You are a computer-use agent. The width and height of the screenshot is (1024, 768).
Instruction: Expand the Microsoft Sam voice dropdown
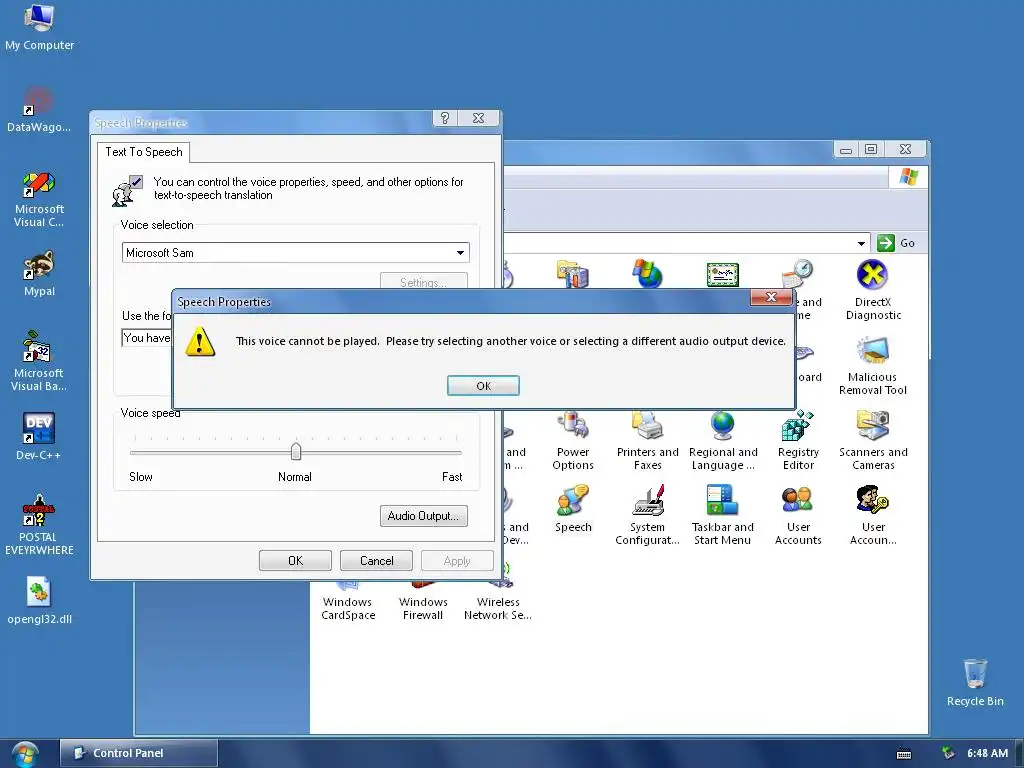pos(460,253)
